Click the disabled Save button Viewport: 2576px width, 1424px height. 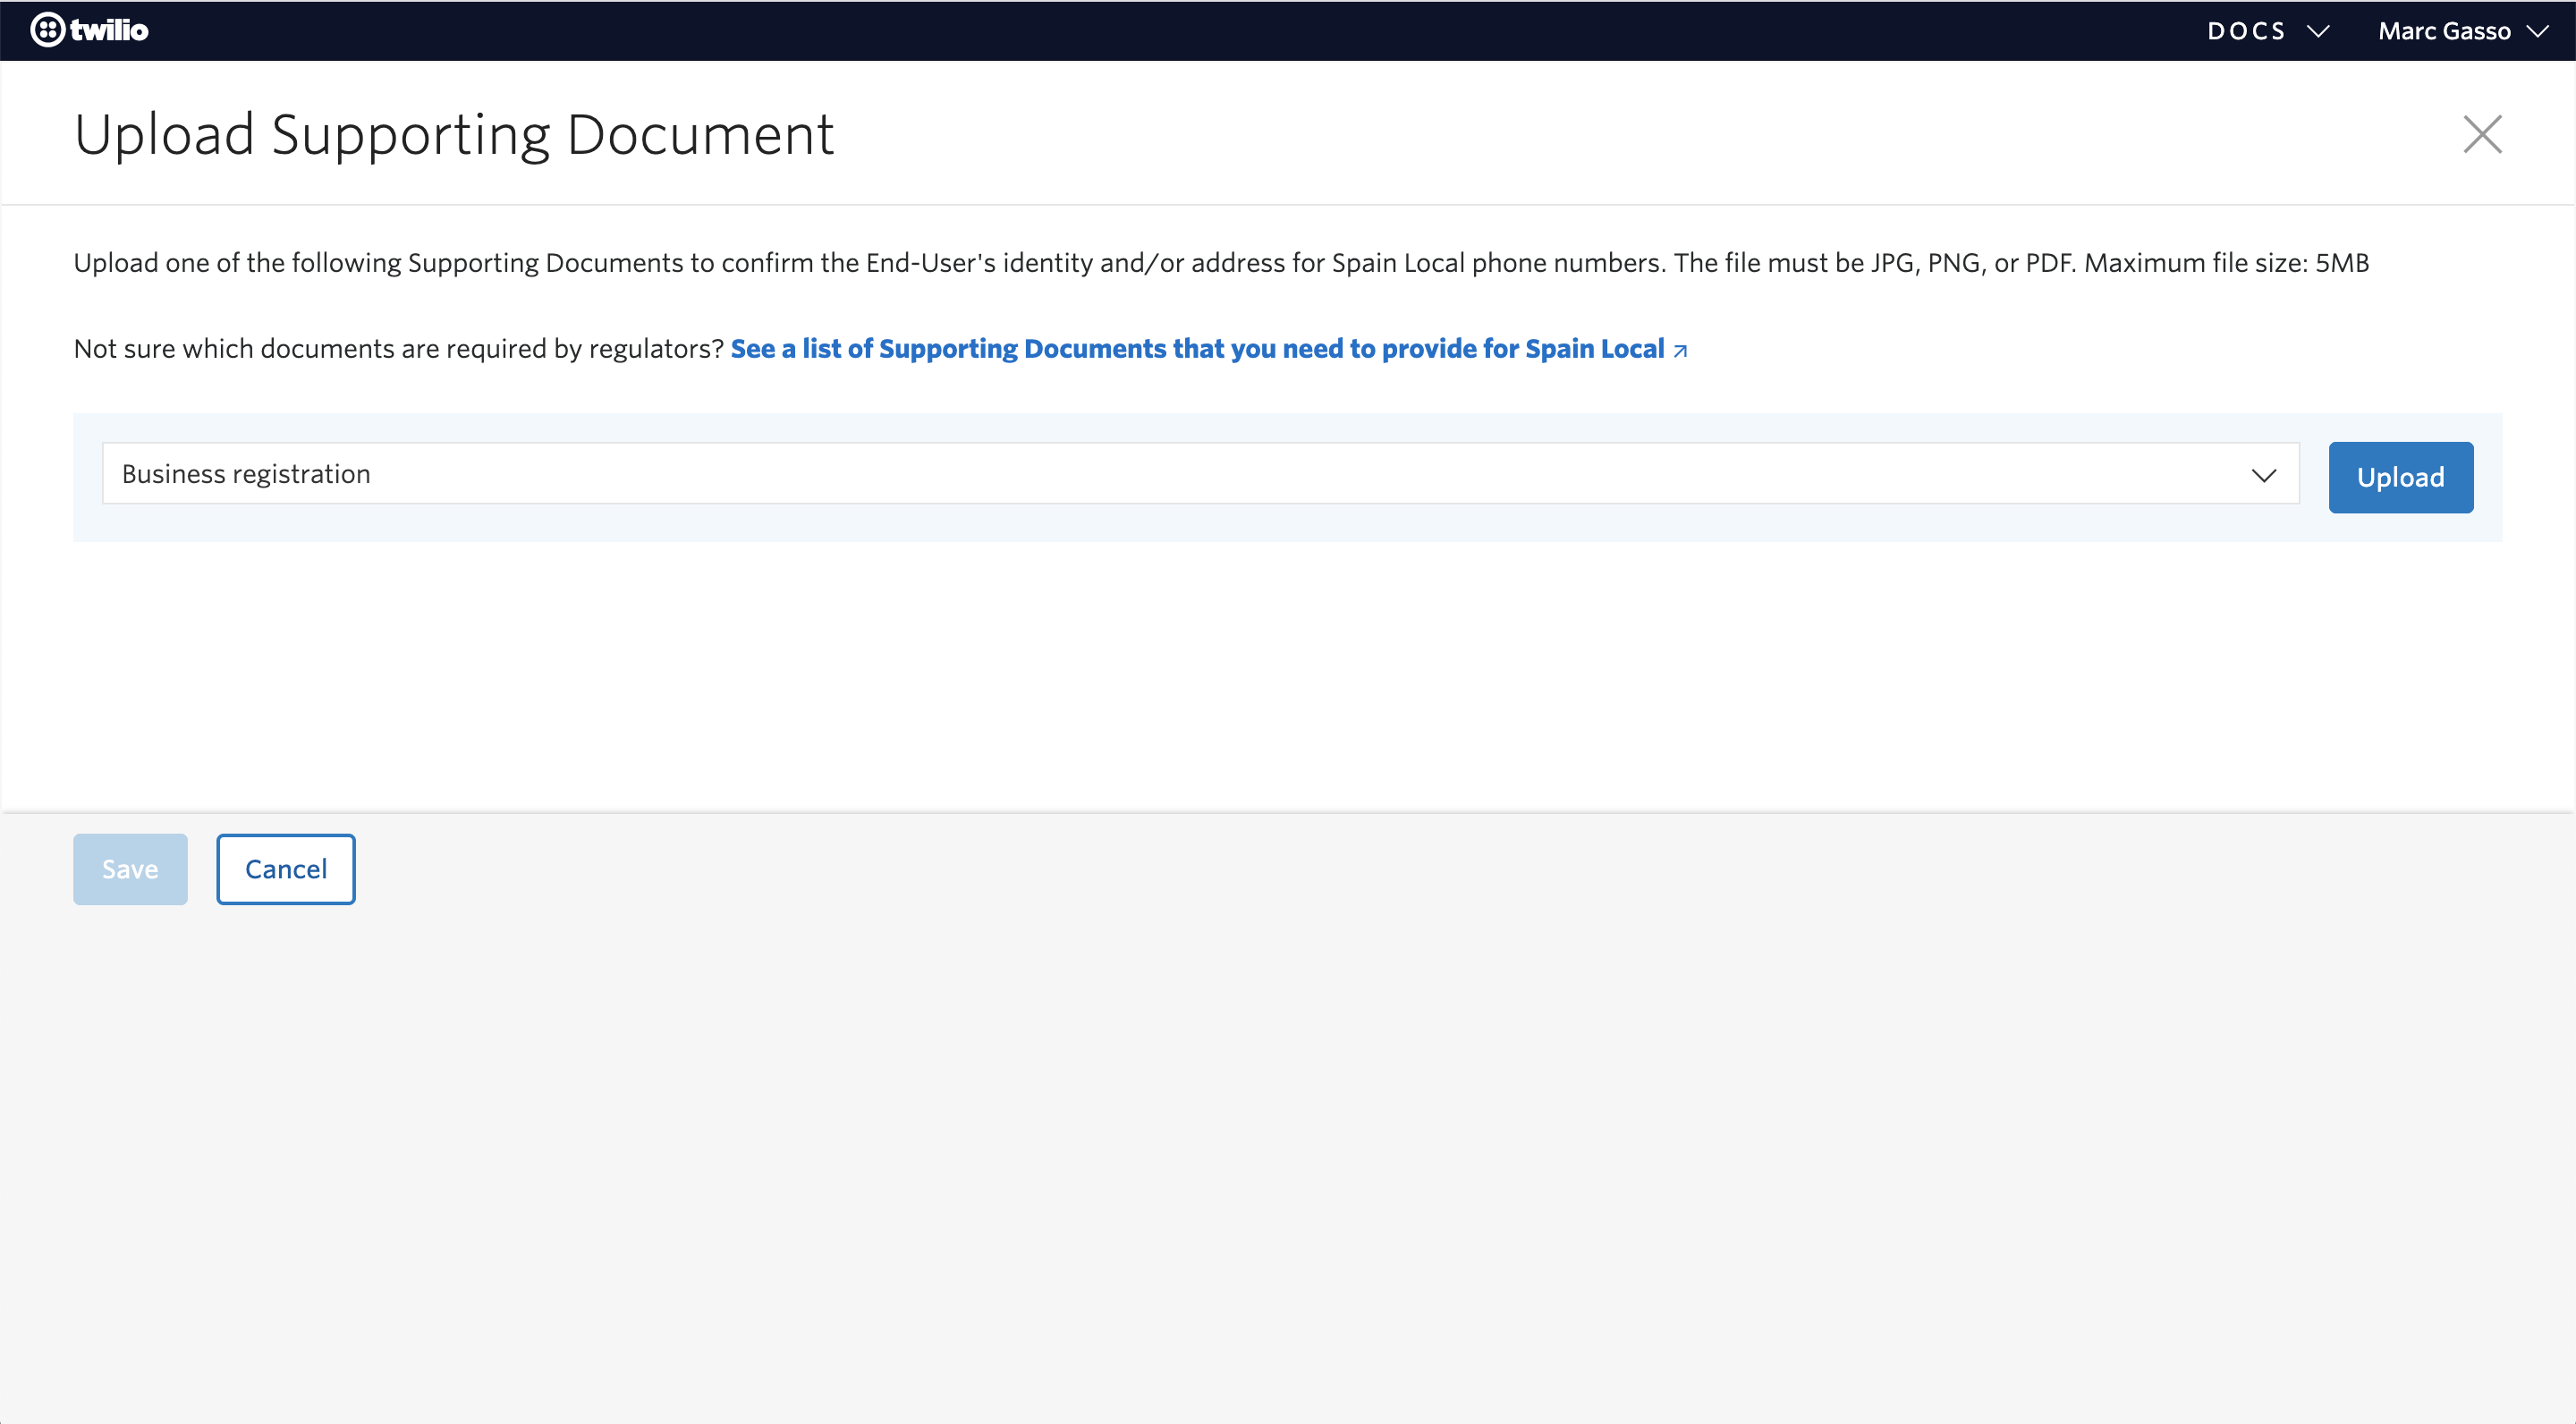click(x=130, y=869)
